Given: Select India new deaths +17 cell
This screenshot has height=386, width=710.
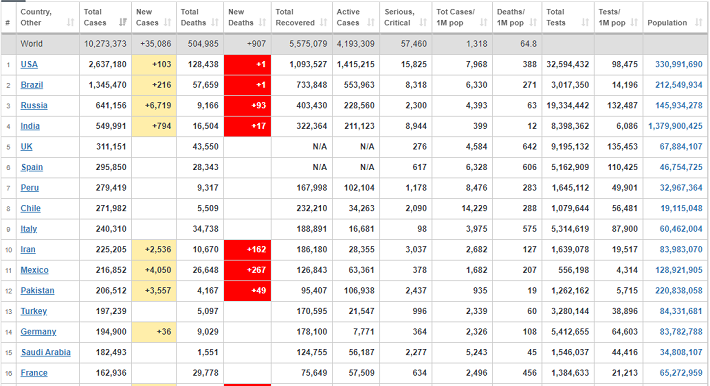Looking at the screenshot, I should click(x=247, y=126).
